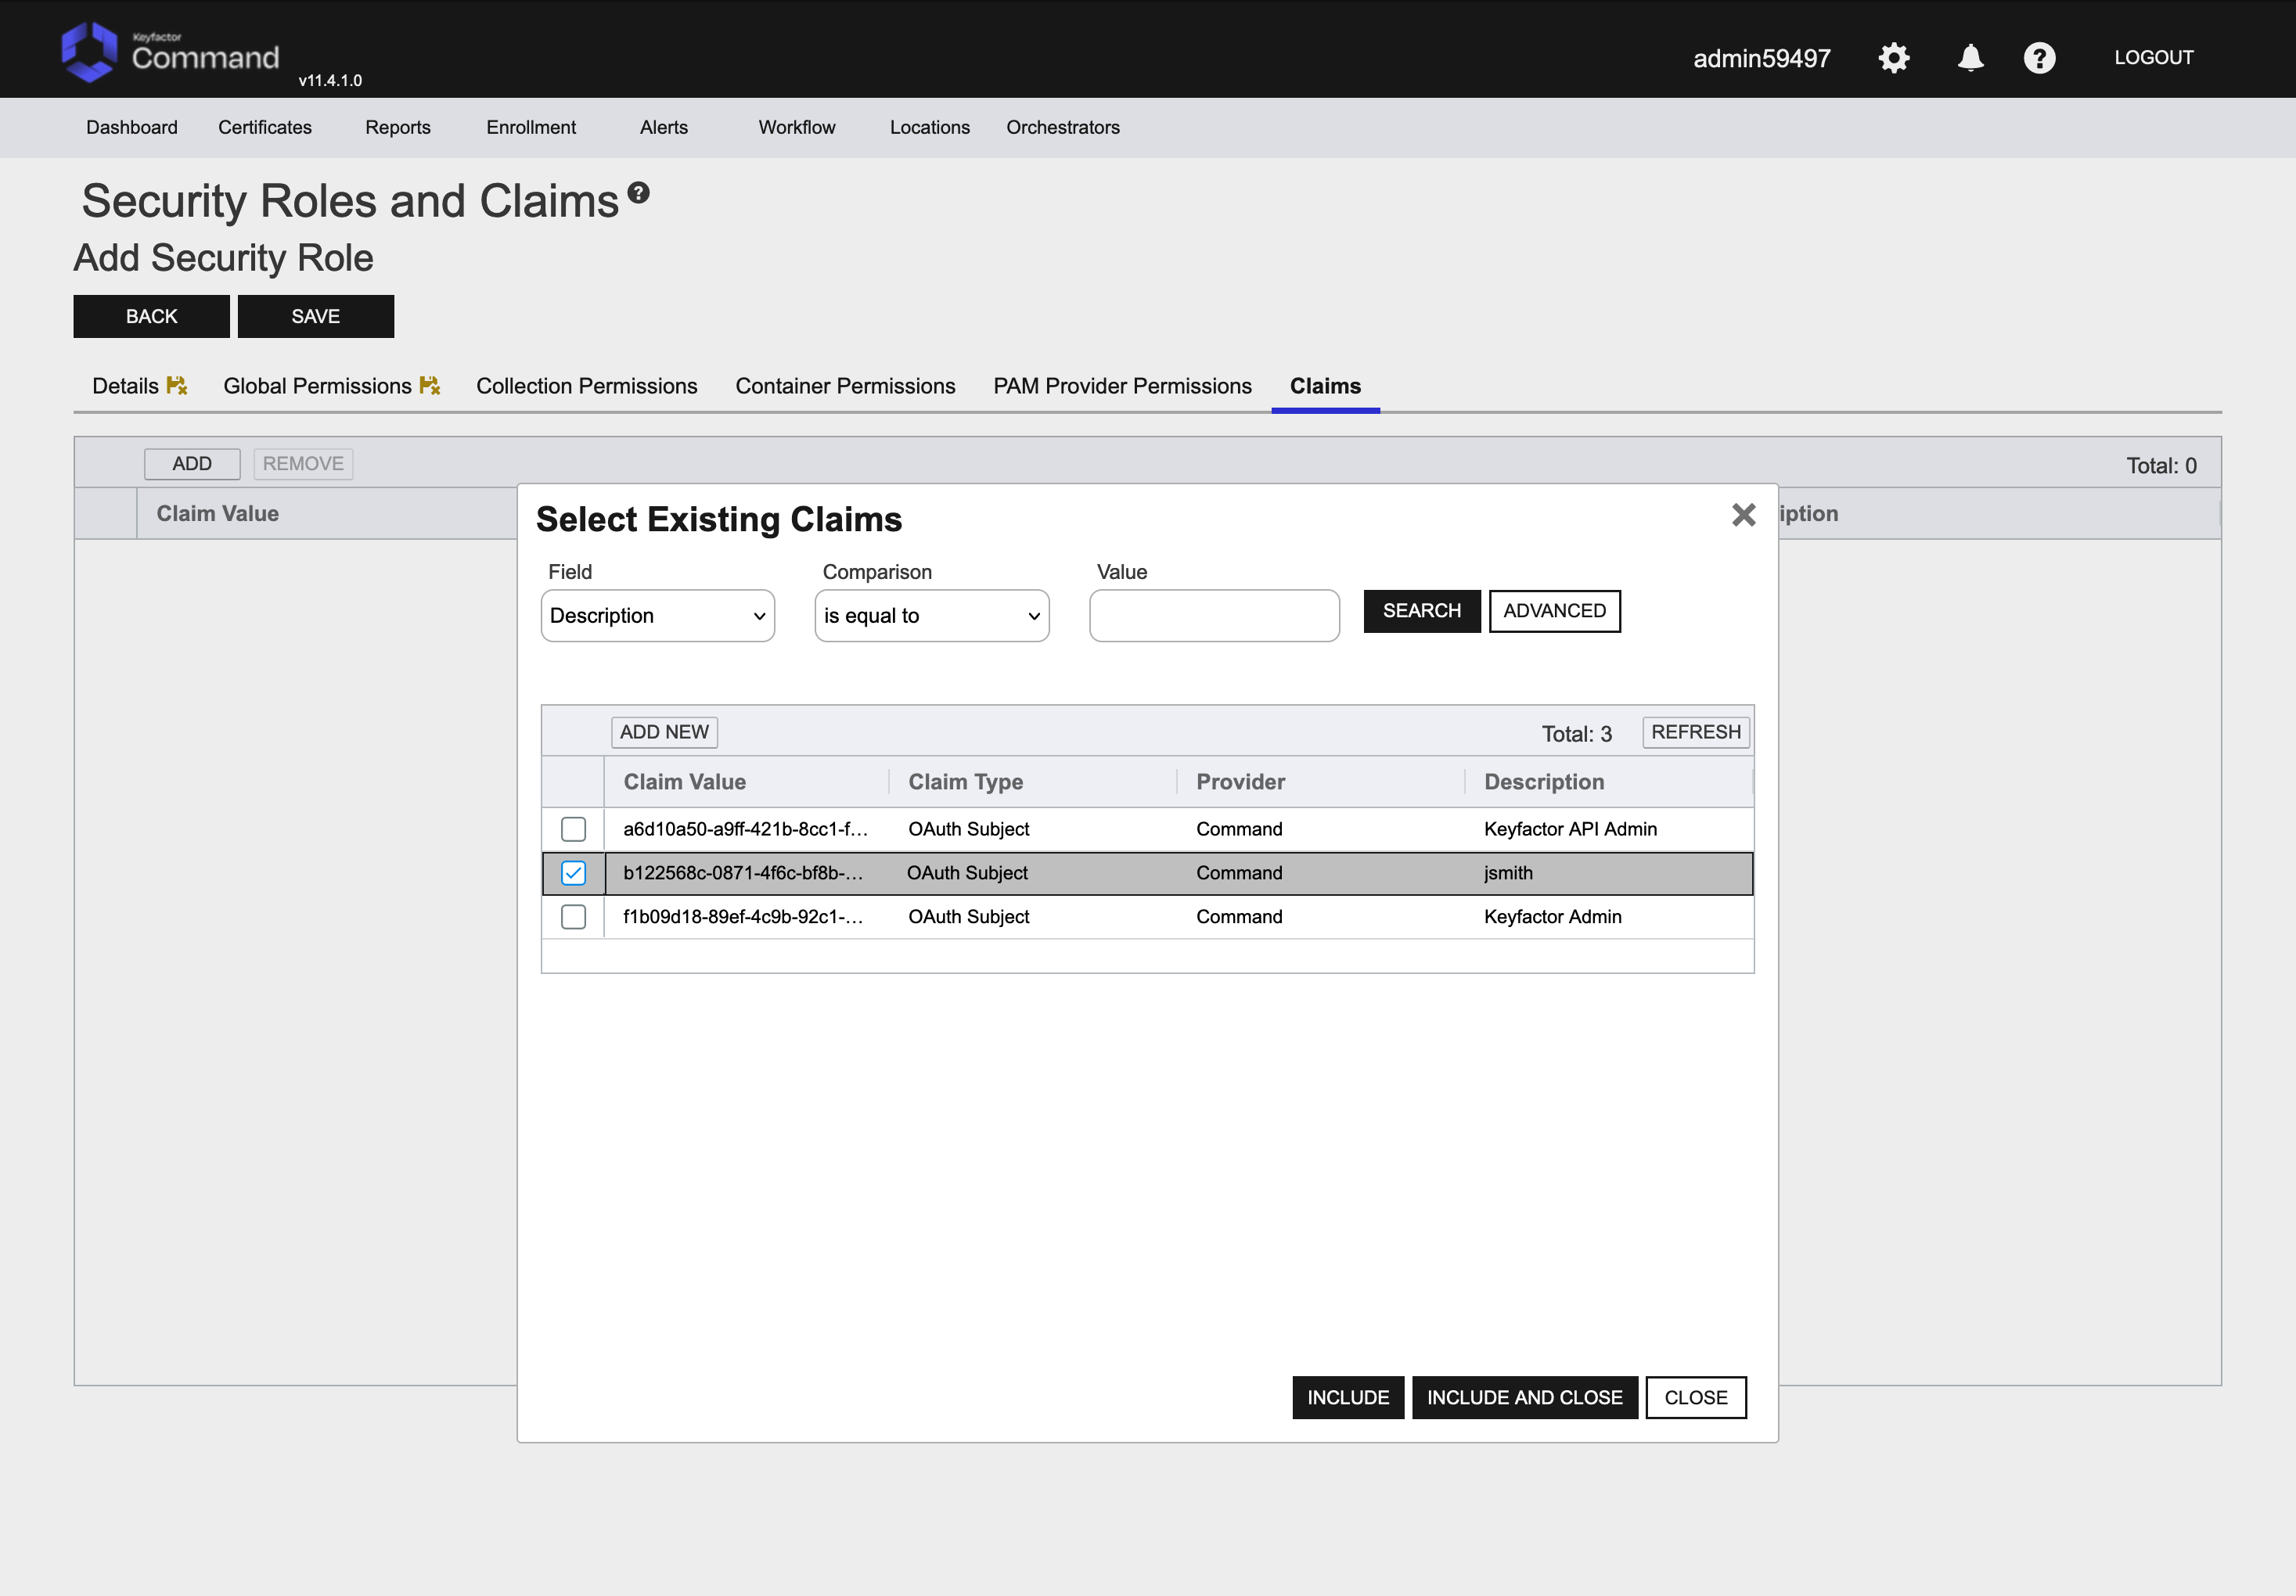This screenshot has width=2296, height=1596.
Task: Open the help question mark in header
Action: click(2039, 58)
